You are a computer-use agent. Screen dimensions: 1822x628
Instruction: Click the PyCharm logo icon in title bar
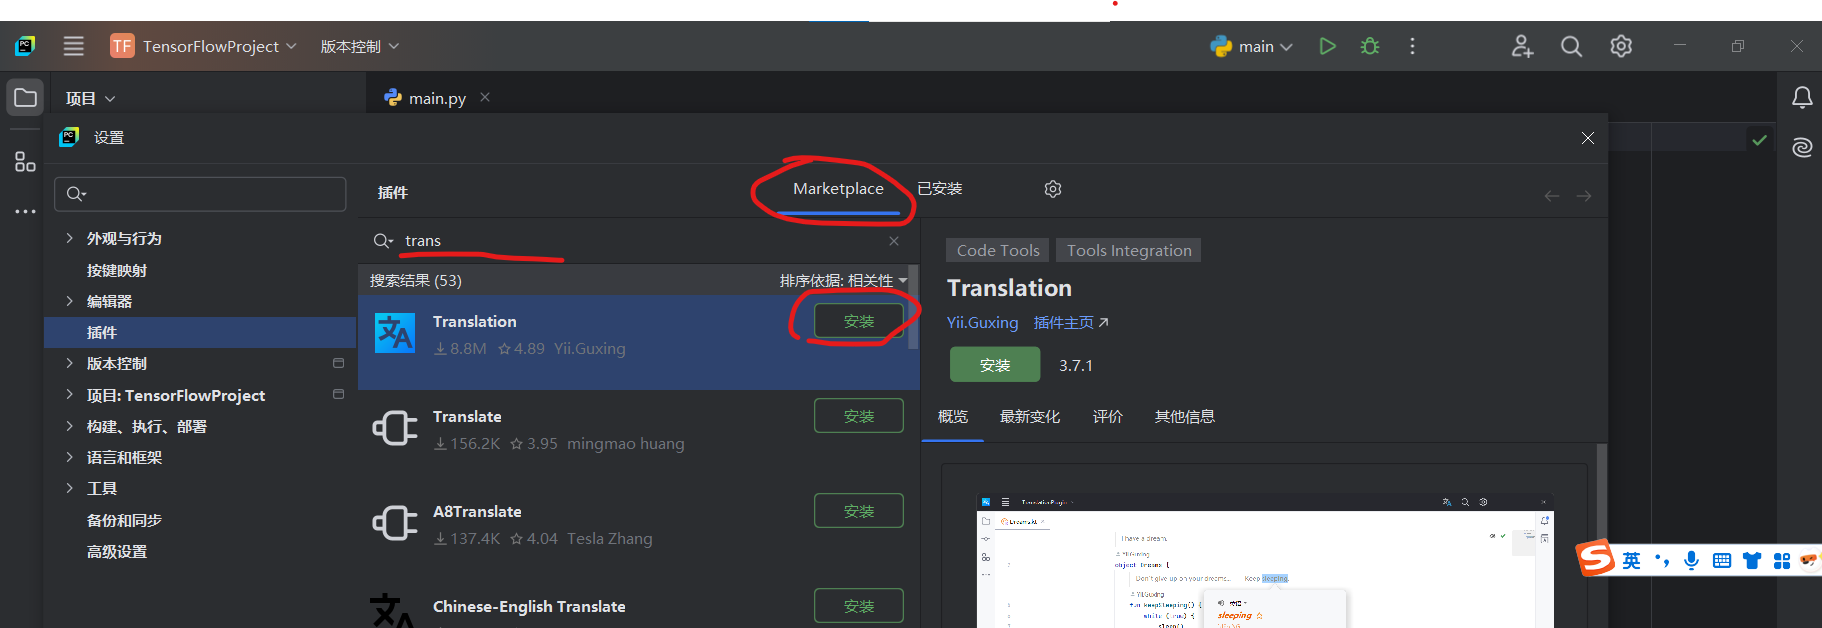pos(25,46)
